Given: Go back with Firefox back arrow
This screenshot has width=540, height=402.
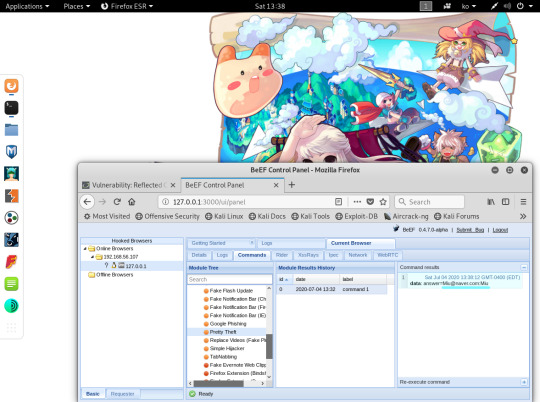Looking at the screenshot, I should pyautogui.click(x=87, y=202).
